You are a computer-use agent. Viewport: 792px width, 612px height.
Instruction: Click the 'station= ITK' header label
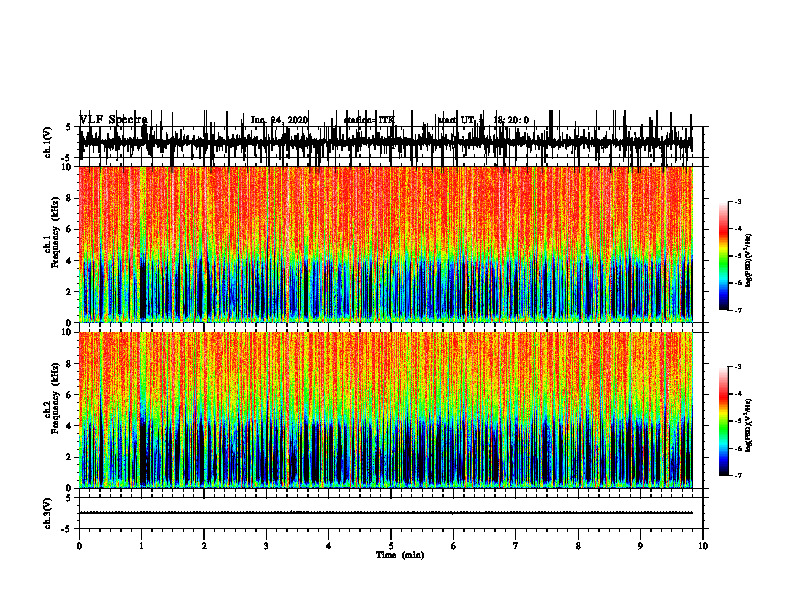[369, 120]
